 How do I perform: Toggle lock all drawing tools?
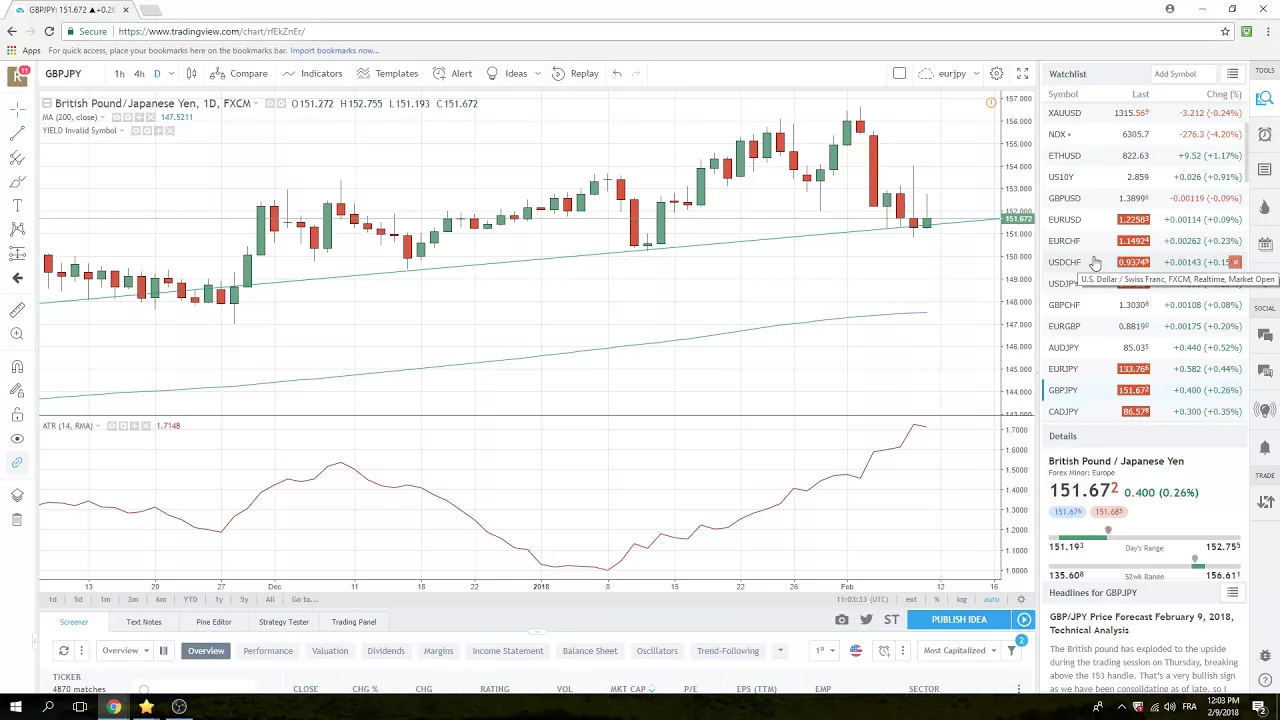[17, 415]
